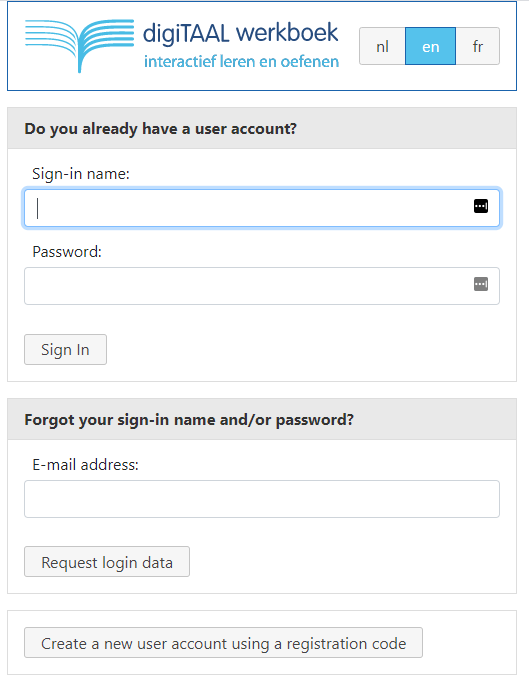
Task: Click the password manager icon in Password field
Action: coord(481,284)
